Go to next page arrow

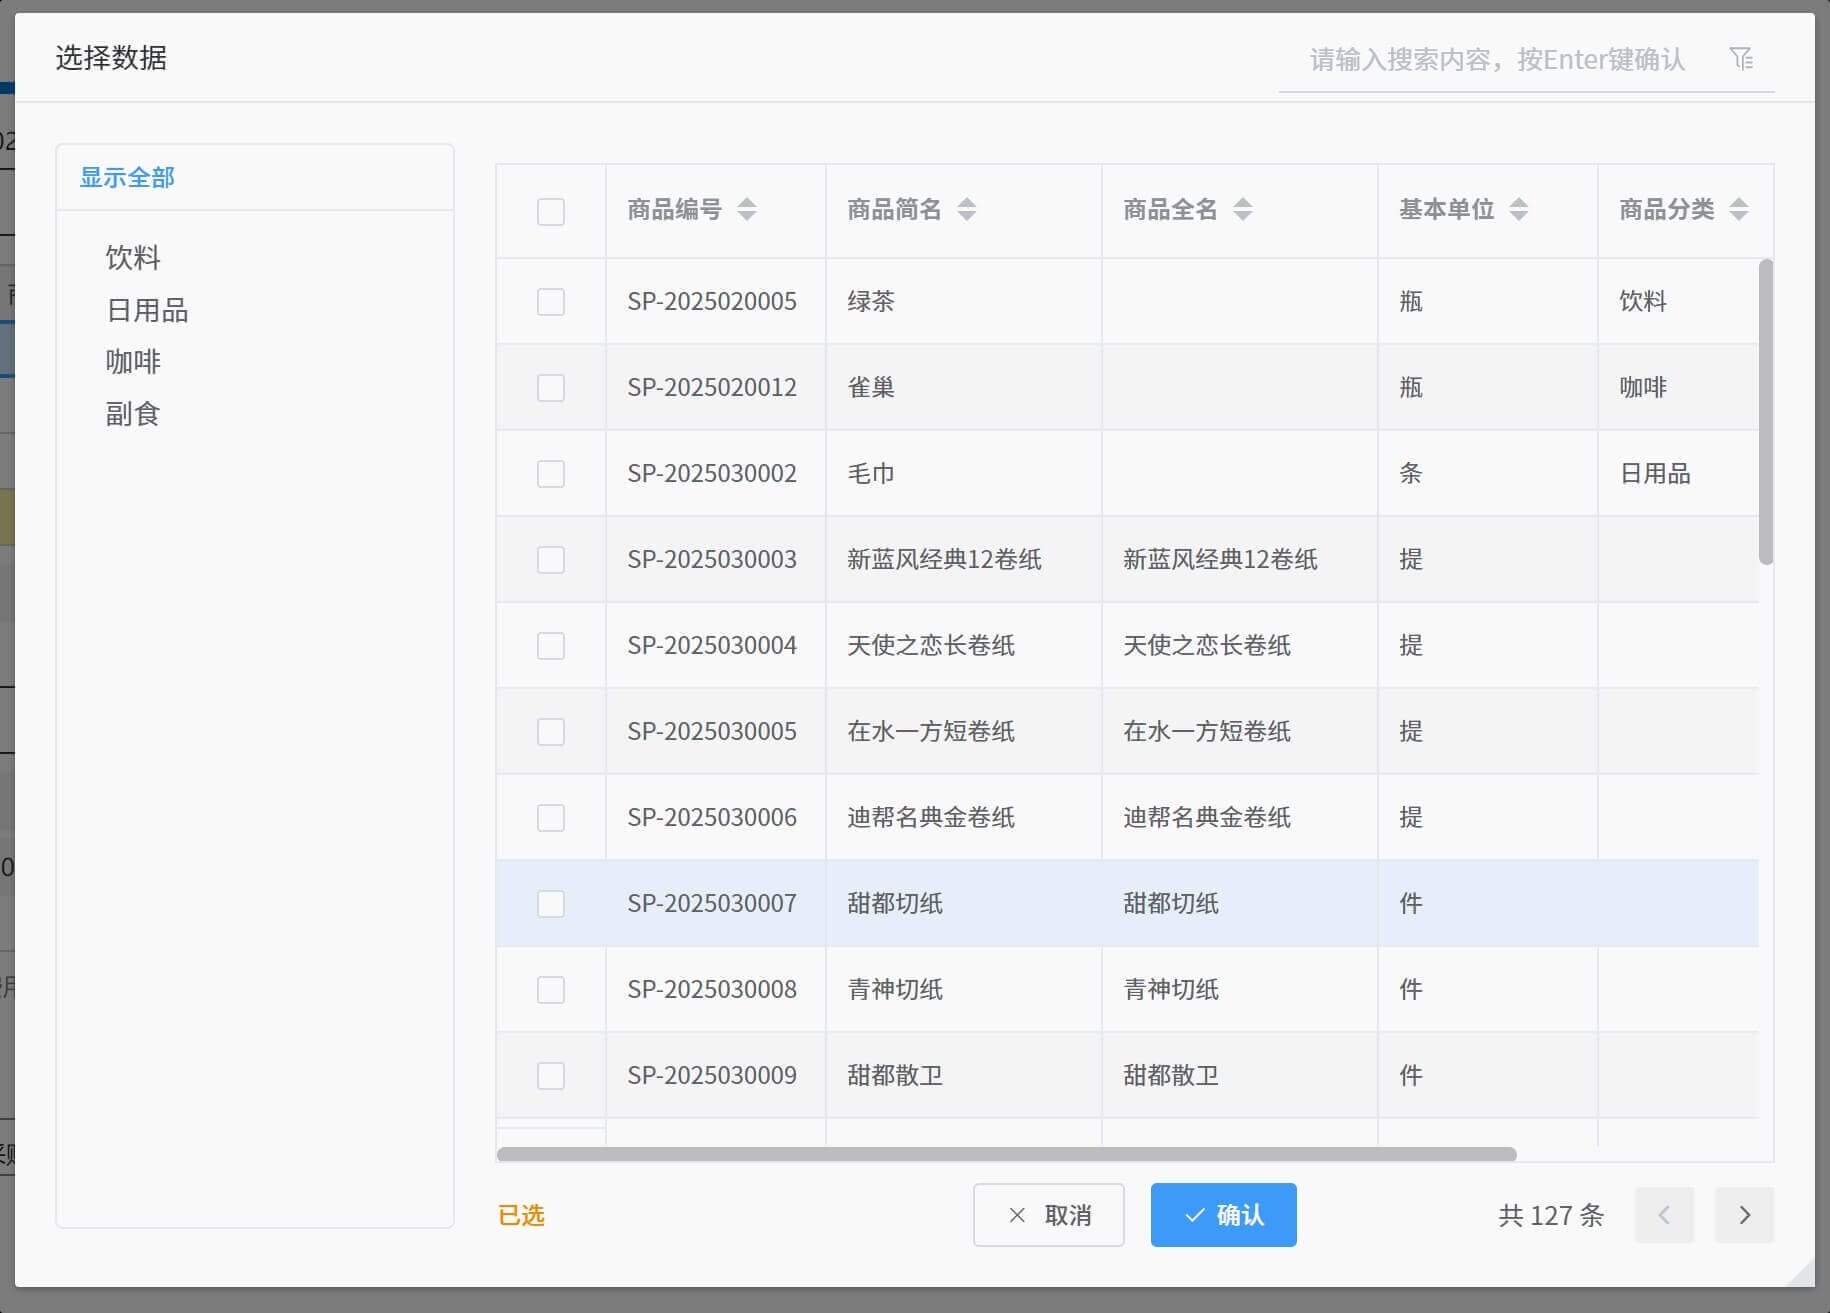click(1744, 1215)
